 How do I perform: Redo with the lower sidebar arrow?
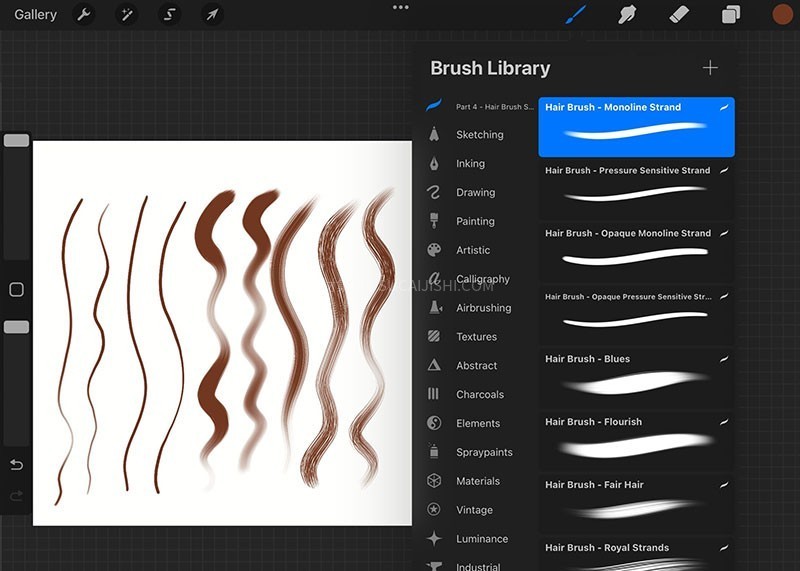(x=16, y=495)
